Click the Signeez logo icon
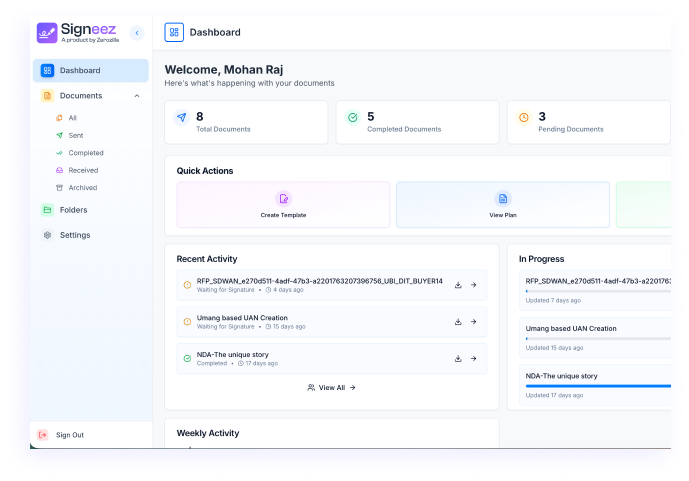The width and height of the screenshot is (689, 481). [47, 33]
